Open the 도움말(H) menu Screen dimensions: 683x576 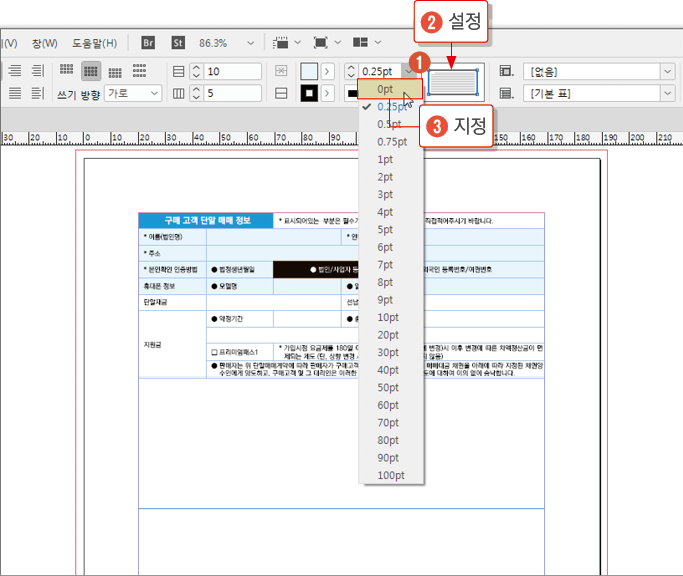(x=95, y=43)
